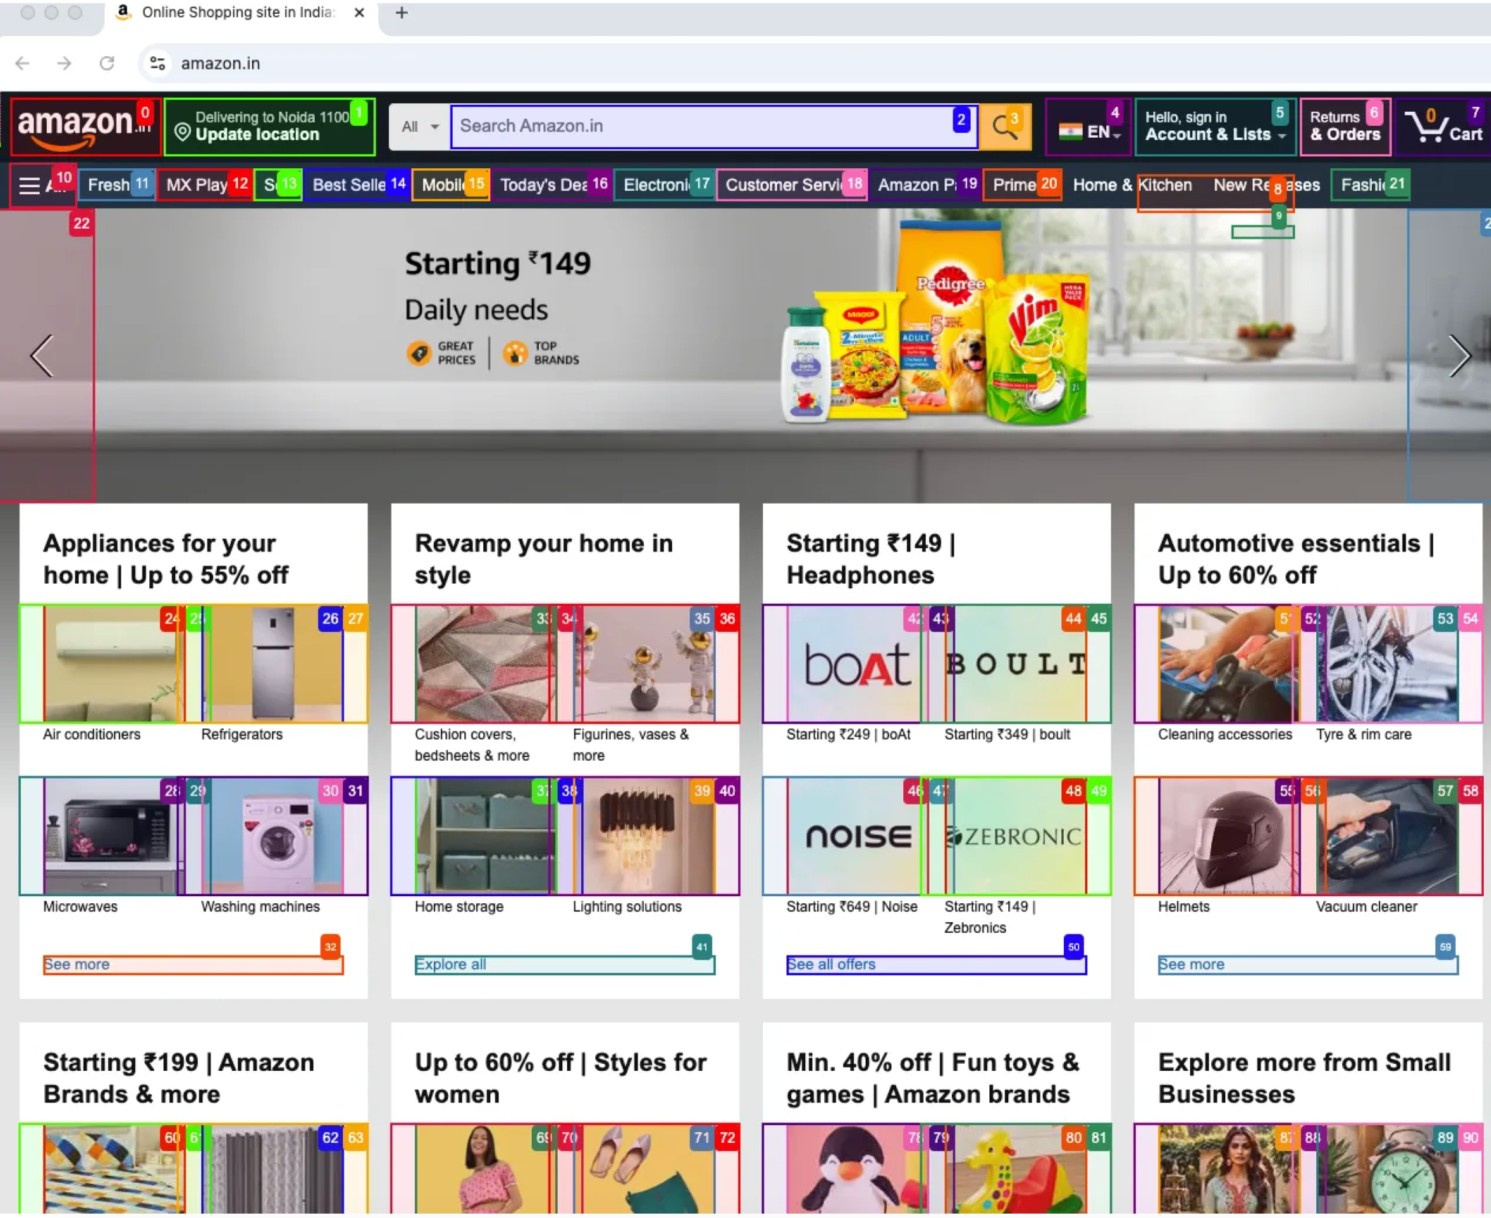Viewport: 1491px width, 1218px height.
Task: Click the See all offers link
Action: pos(831,965)
